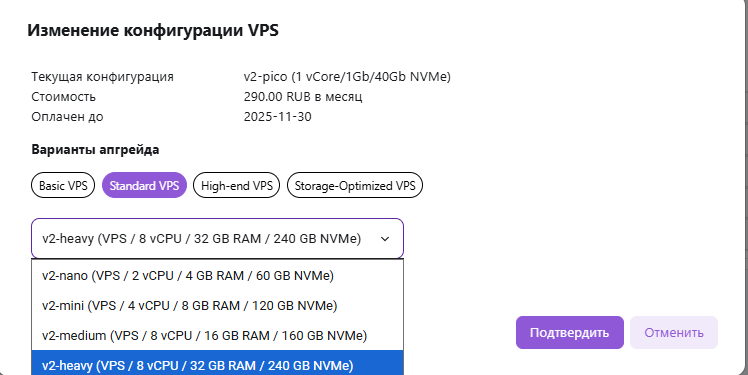Viewport: 748px width, 375px height.
Task: Click the Оплачен до label
Action: tap(67, 116)
